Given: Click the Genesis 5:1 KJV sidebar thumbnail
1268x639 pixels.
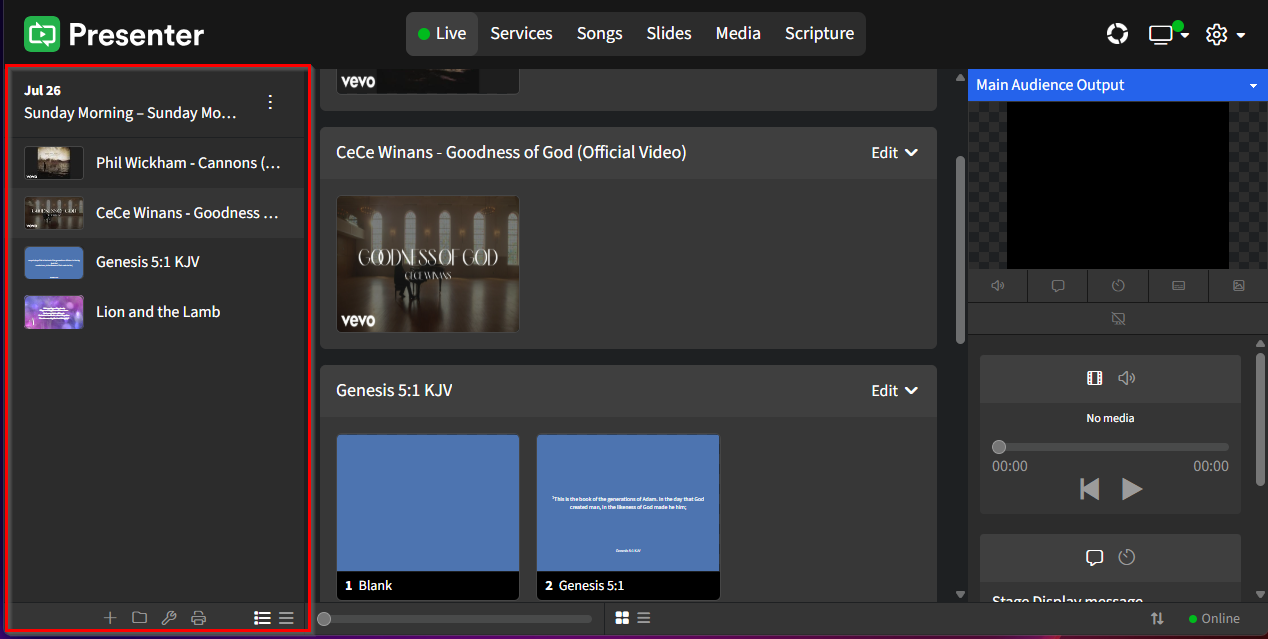Looking at the screenshot, I should [x=54, y=262].
